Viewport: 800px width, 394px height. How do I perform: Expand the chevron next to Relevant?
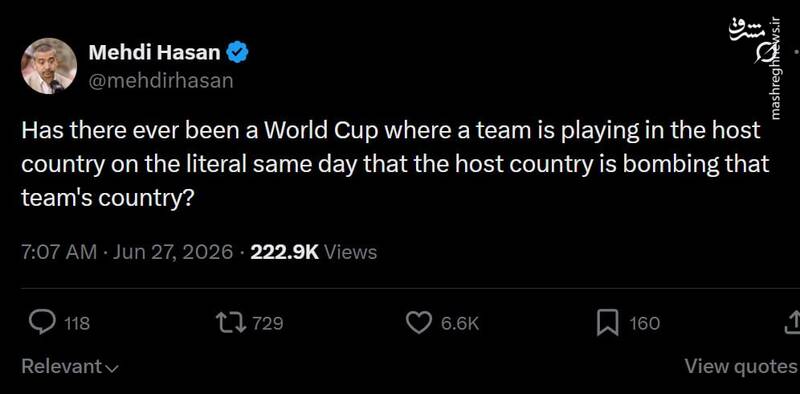pyautogui.click(x=111, y=368)
